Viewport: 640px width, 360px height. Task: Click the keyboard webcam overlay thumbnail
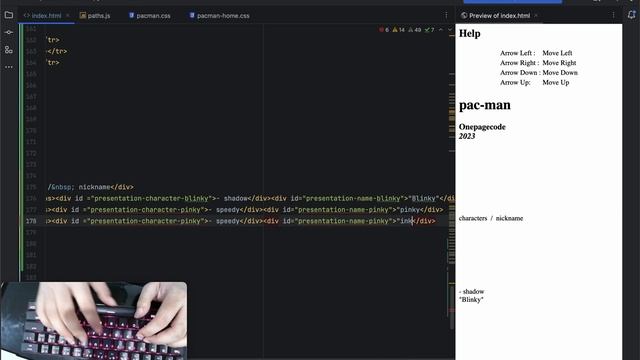tap(94, 321)
